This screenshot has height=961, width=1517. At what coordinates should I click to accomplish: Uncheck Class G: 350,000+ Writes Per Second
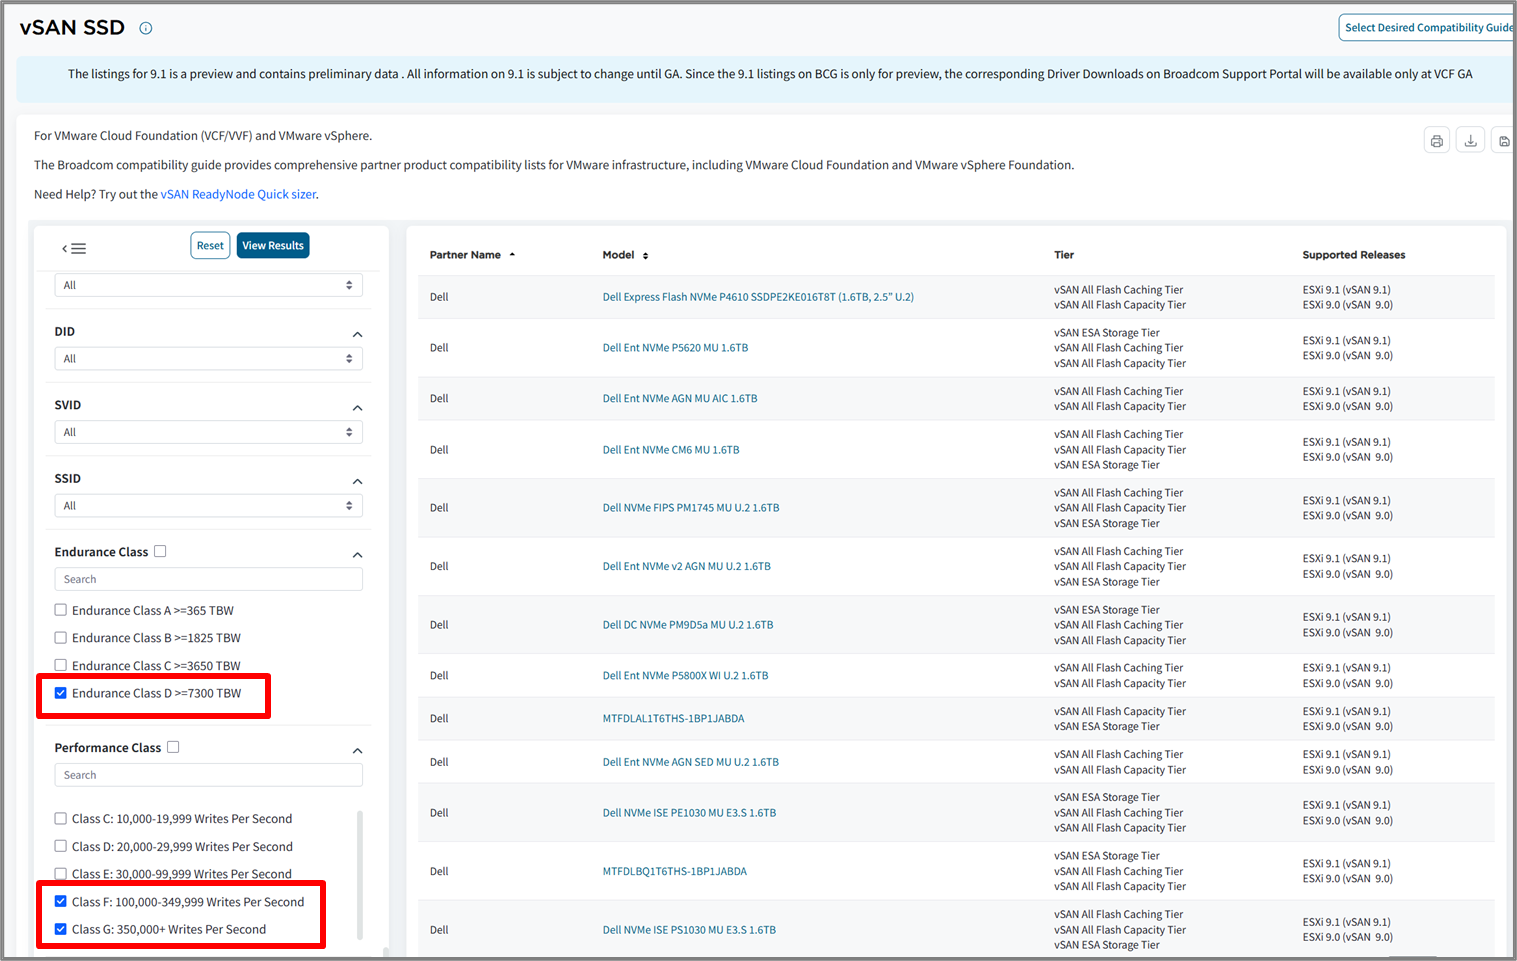[61, 929]
